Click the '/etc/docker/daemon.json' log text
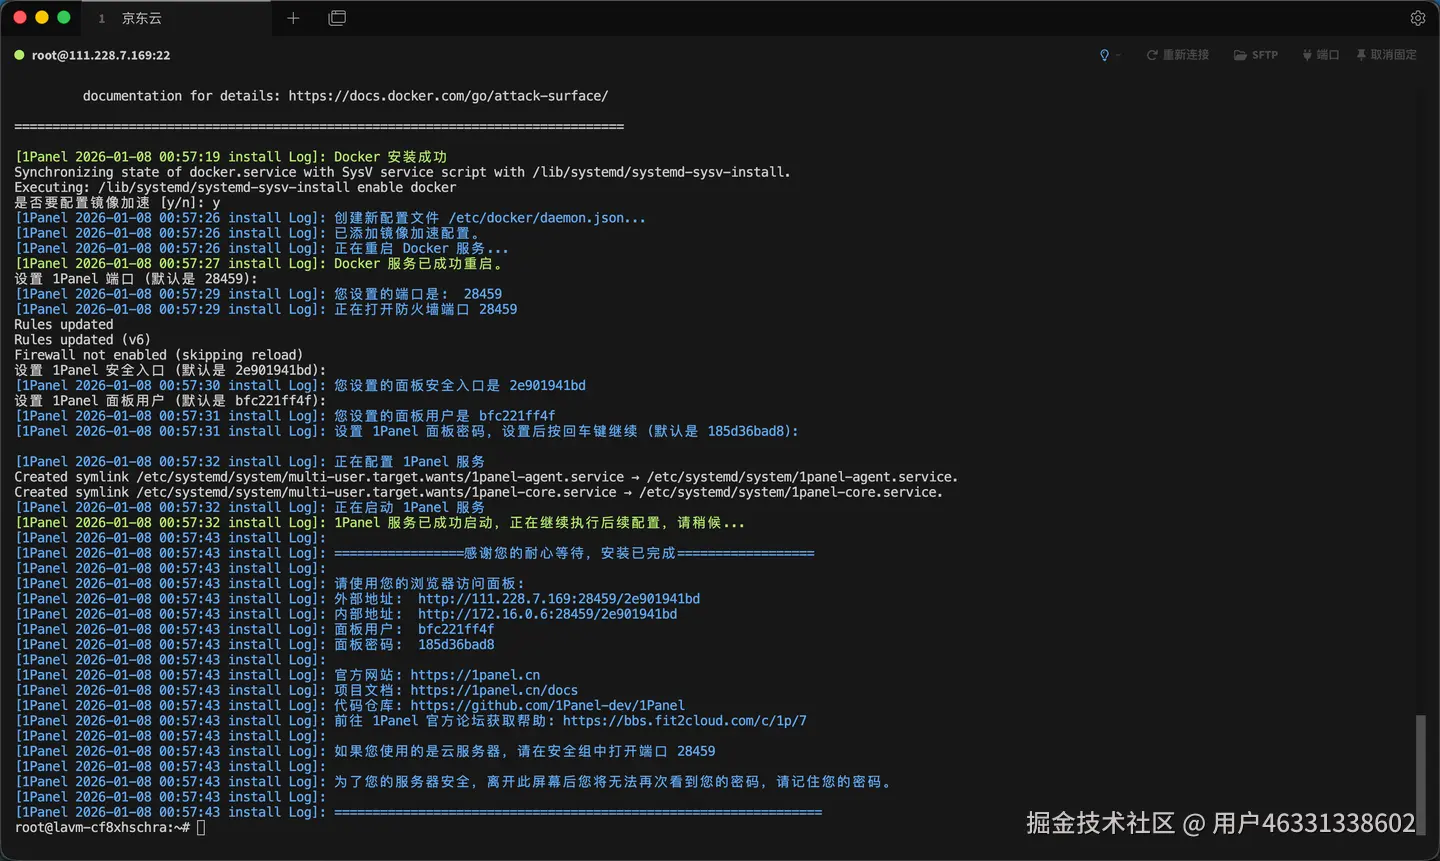This screenshot has width=1440, height=861. [x=546, y=218]
